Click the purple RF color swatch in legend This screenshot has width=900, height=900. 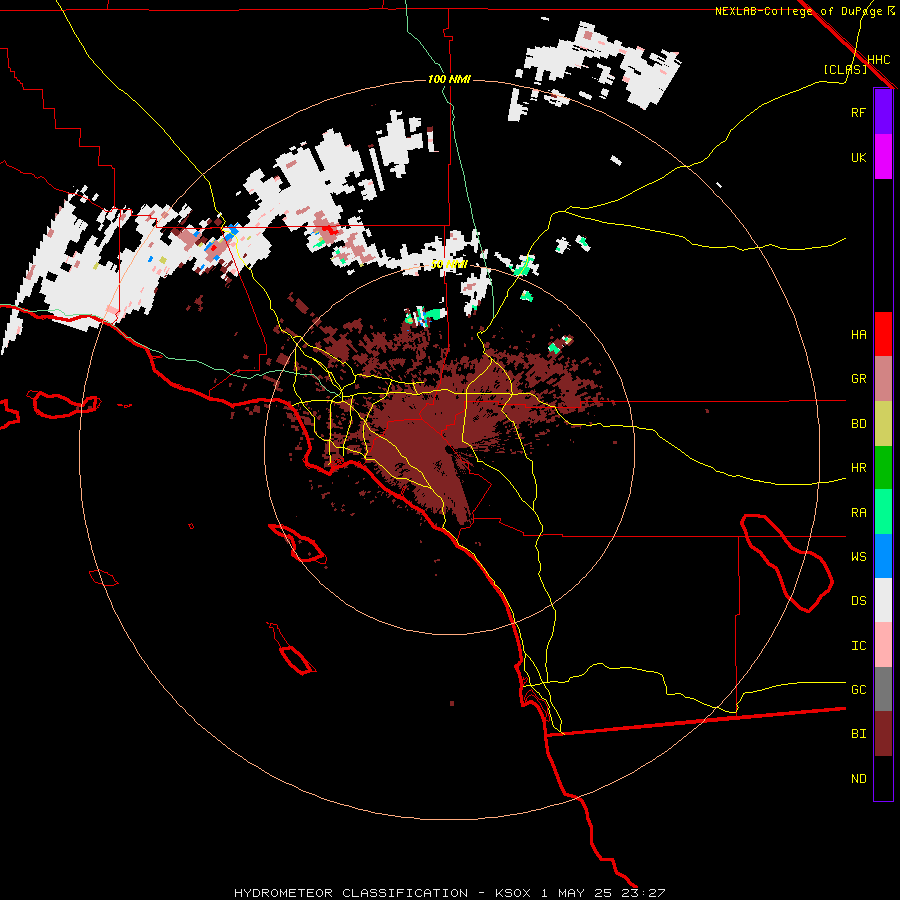point(883,112)
